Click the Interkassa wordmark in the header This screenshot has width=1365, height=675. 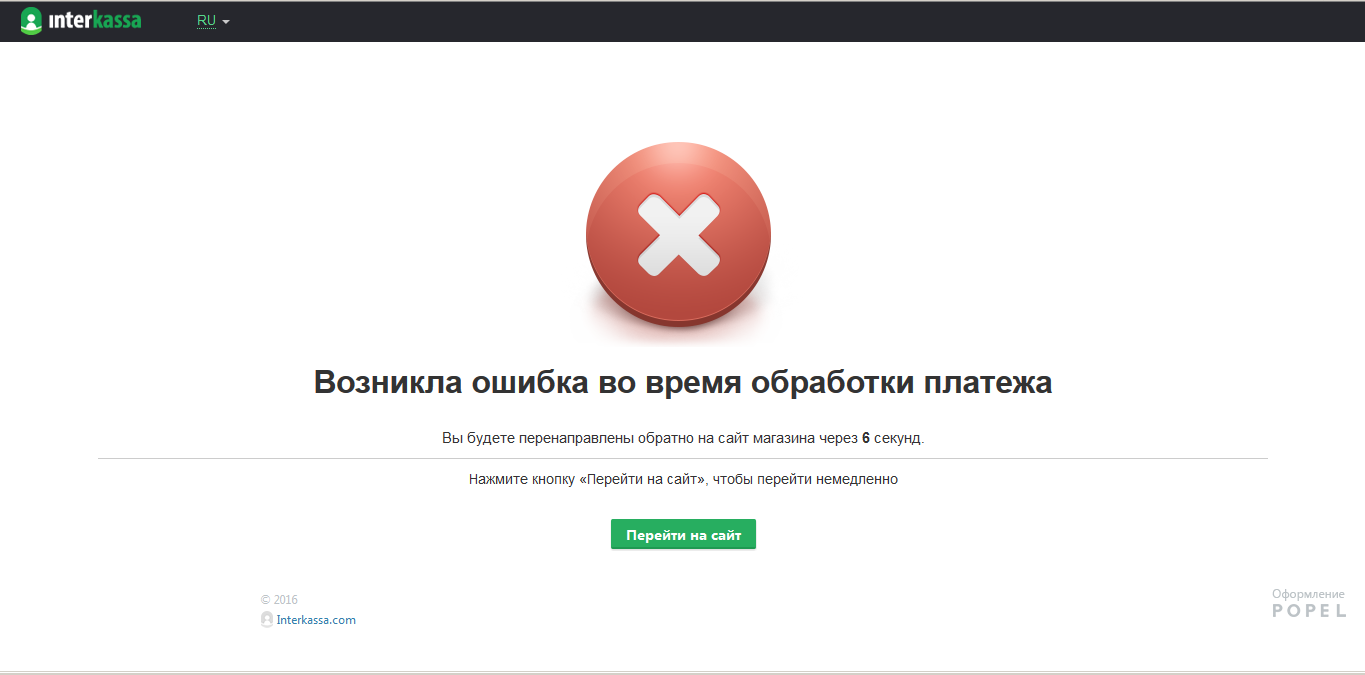click(95, 21)
